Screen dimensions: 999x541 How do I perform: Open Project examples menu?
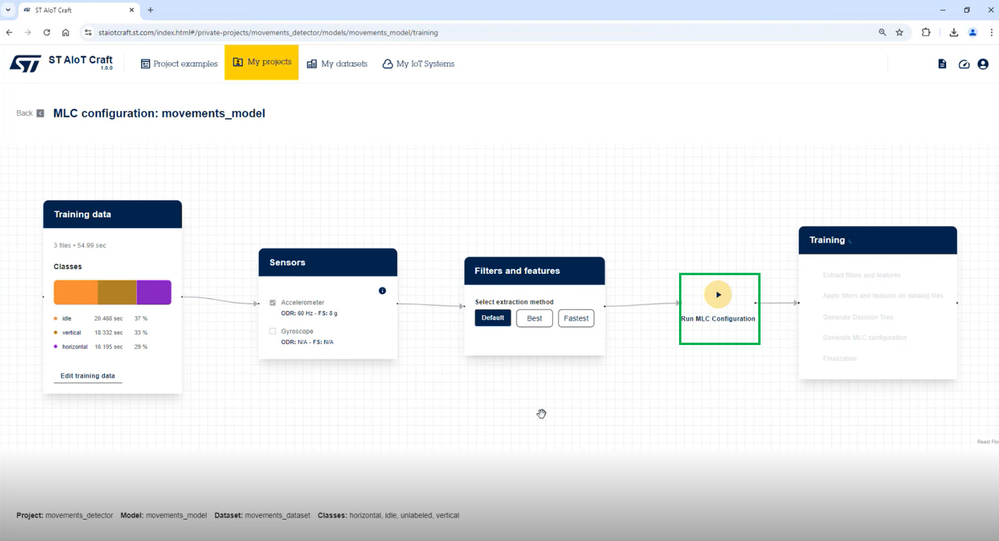coord(179,64)
